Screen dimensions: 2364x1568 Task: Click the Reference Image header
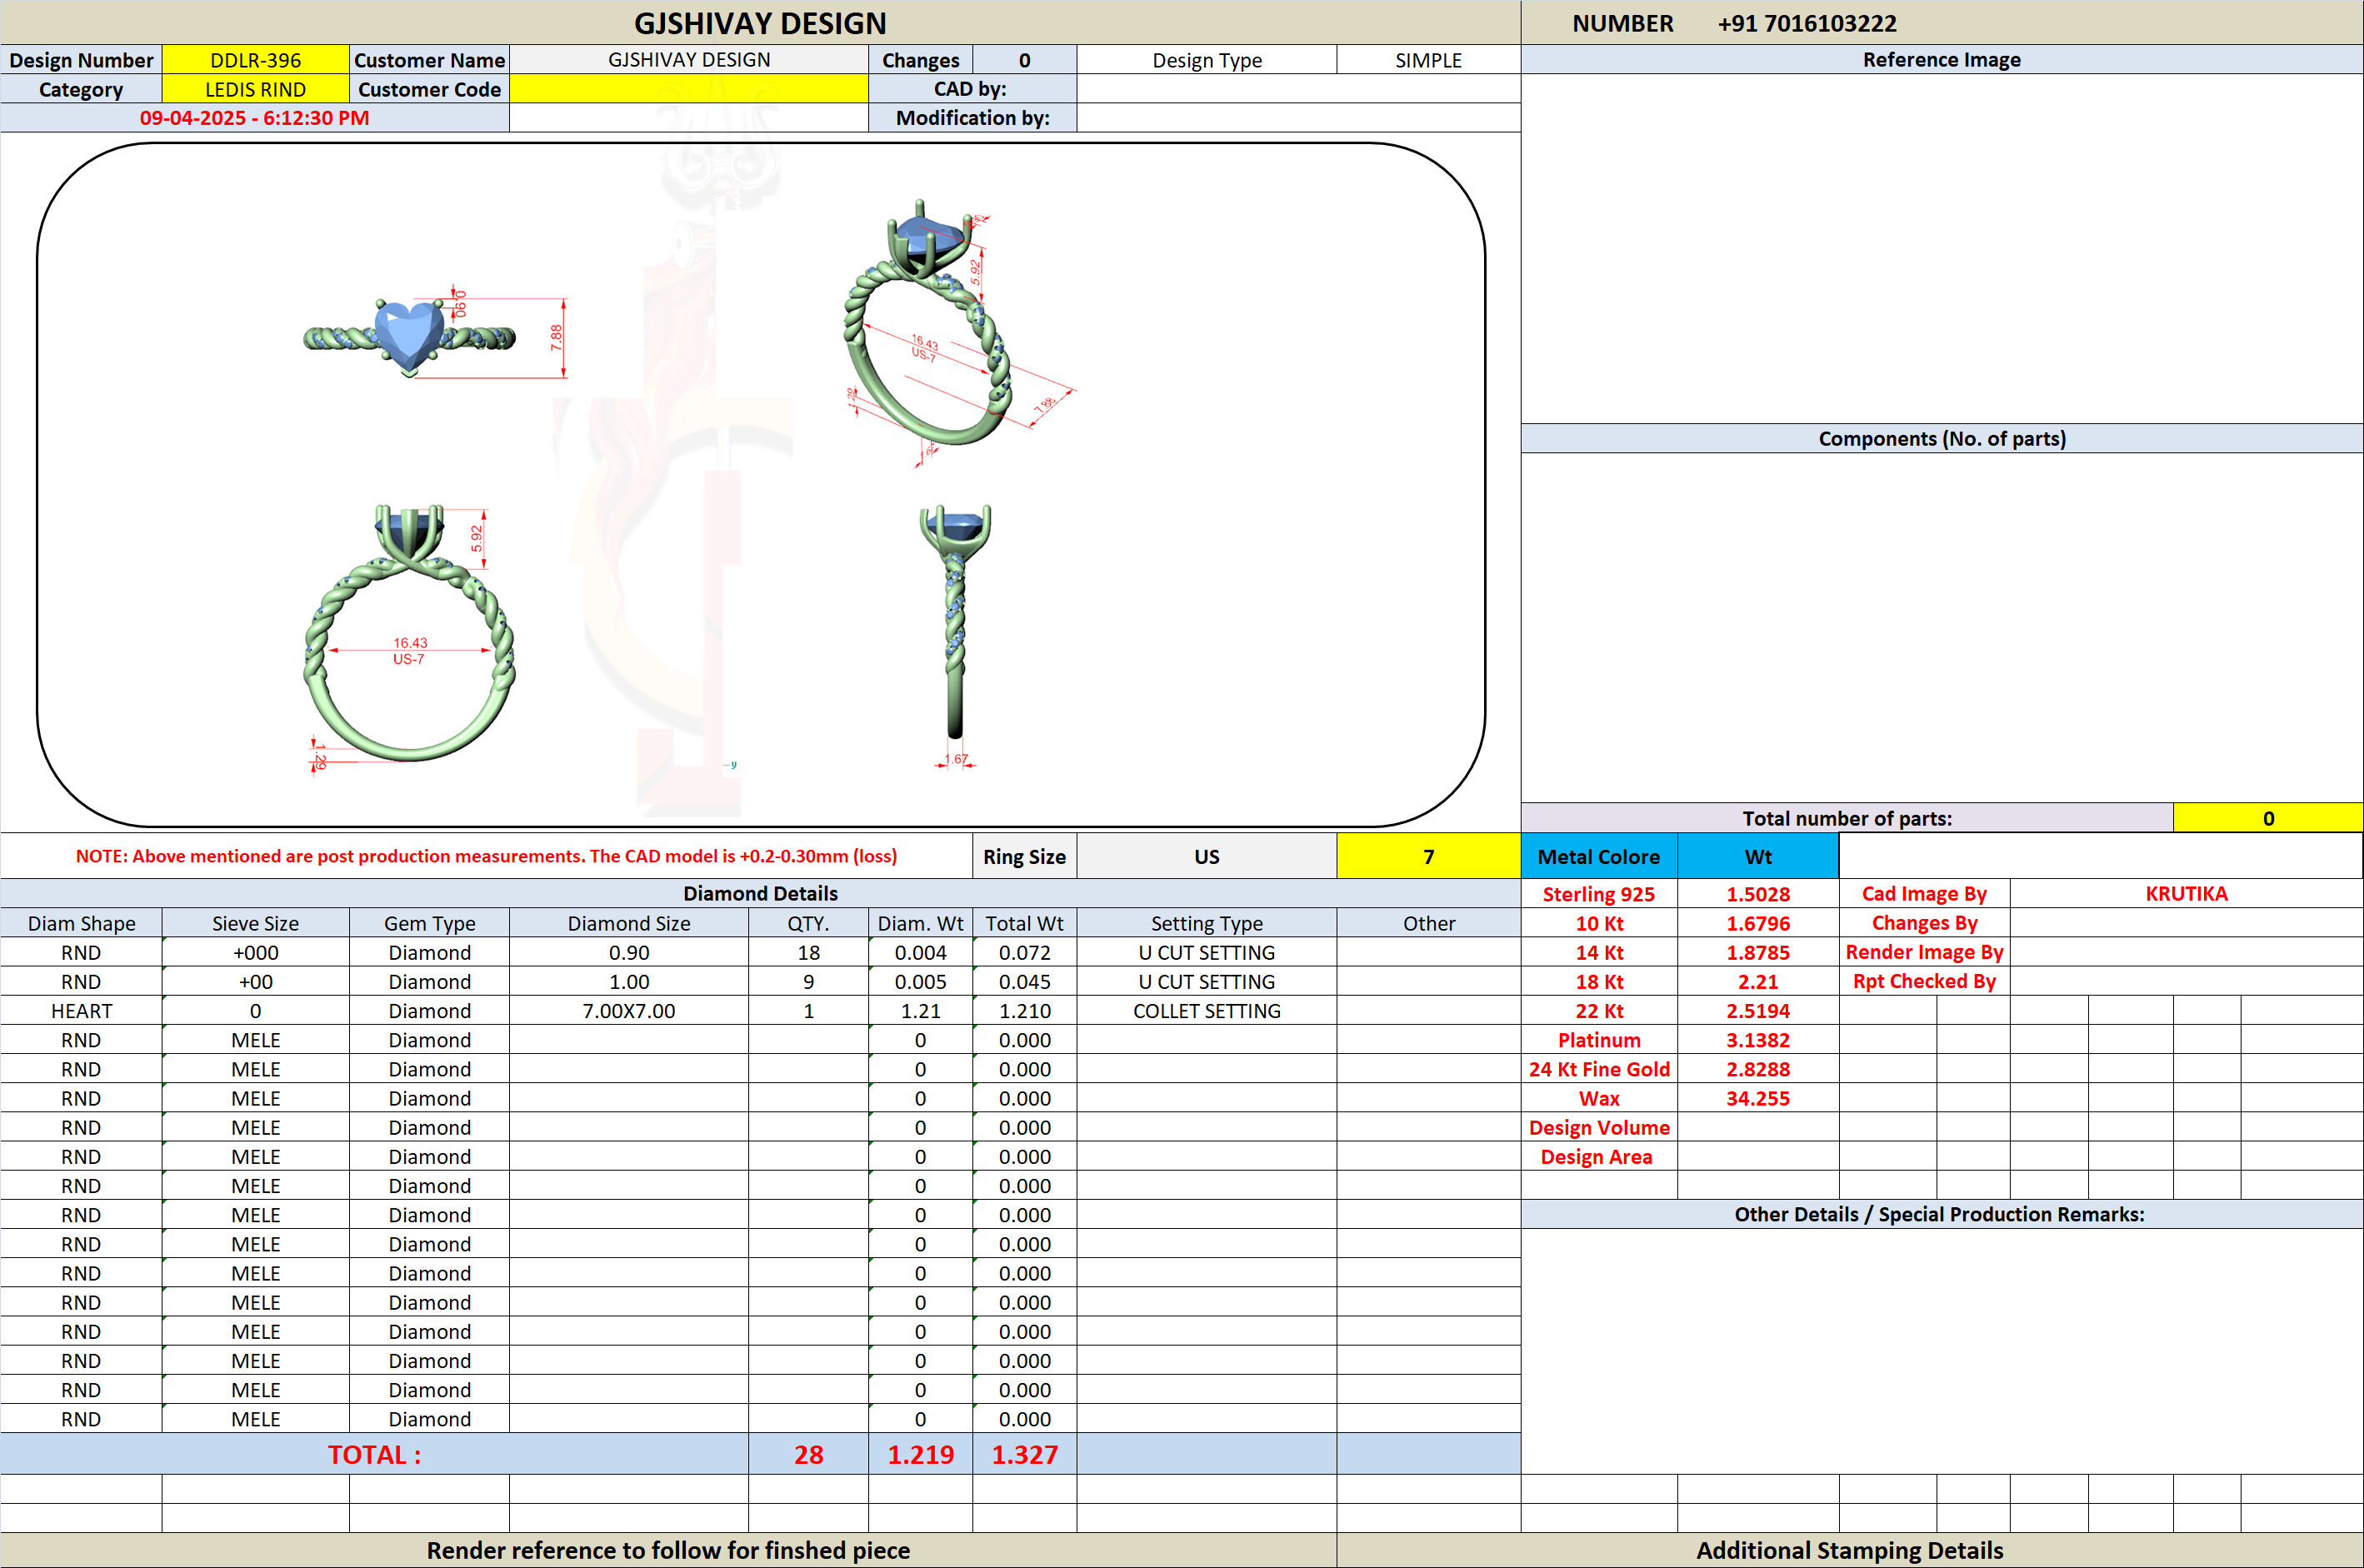(x=1941, y=60)
